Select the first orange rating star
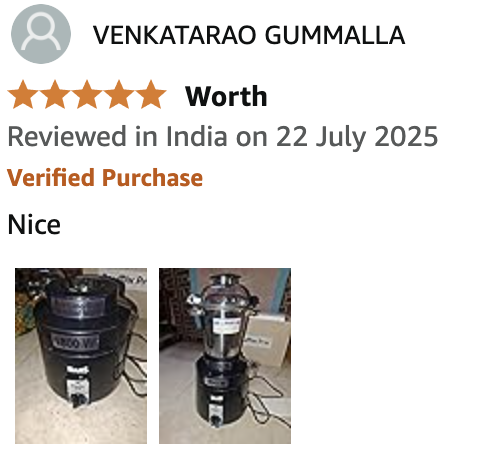The width and height of the screenshot is (490, 470). (x=23, y=95)
